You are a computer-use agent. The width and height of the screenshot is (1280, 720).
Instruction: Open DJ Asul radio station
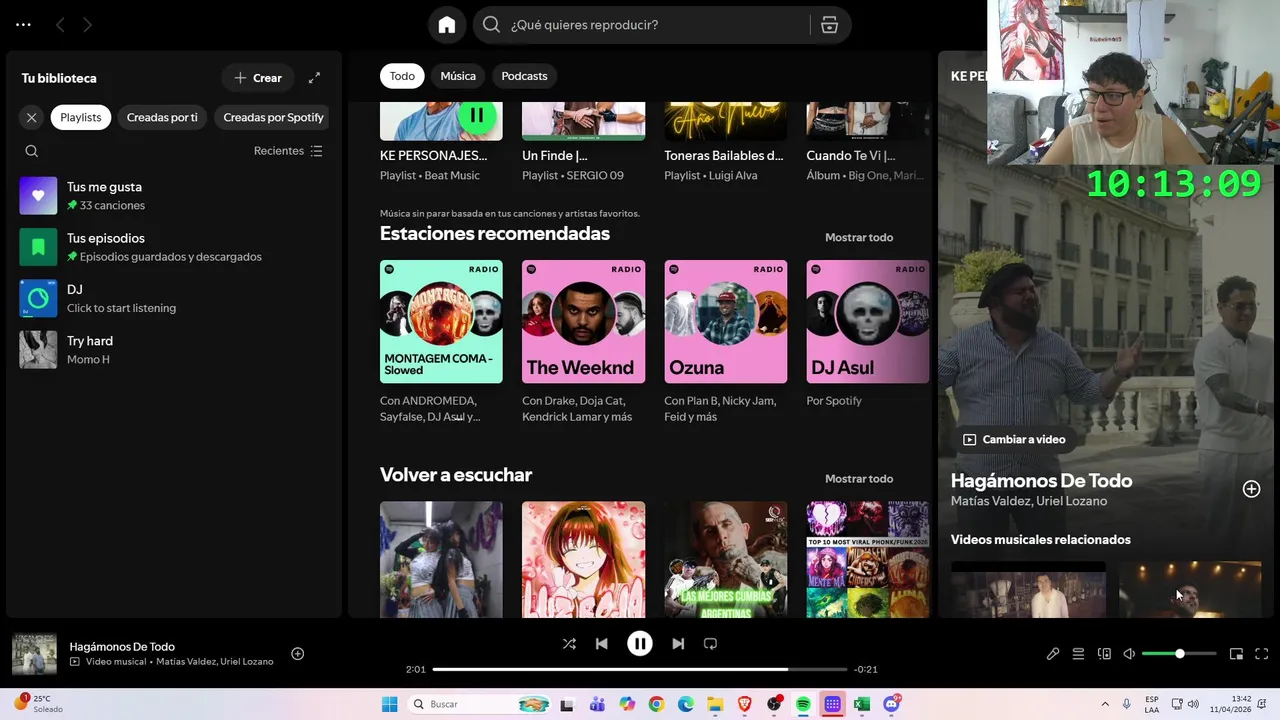point(867,335)
